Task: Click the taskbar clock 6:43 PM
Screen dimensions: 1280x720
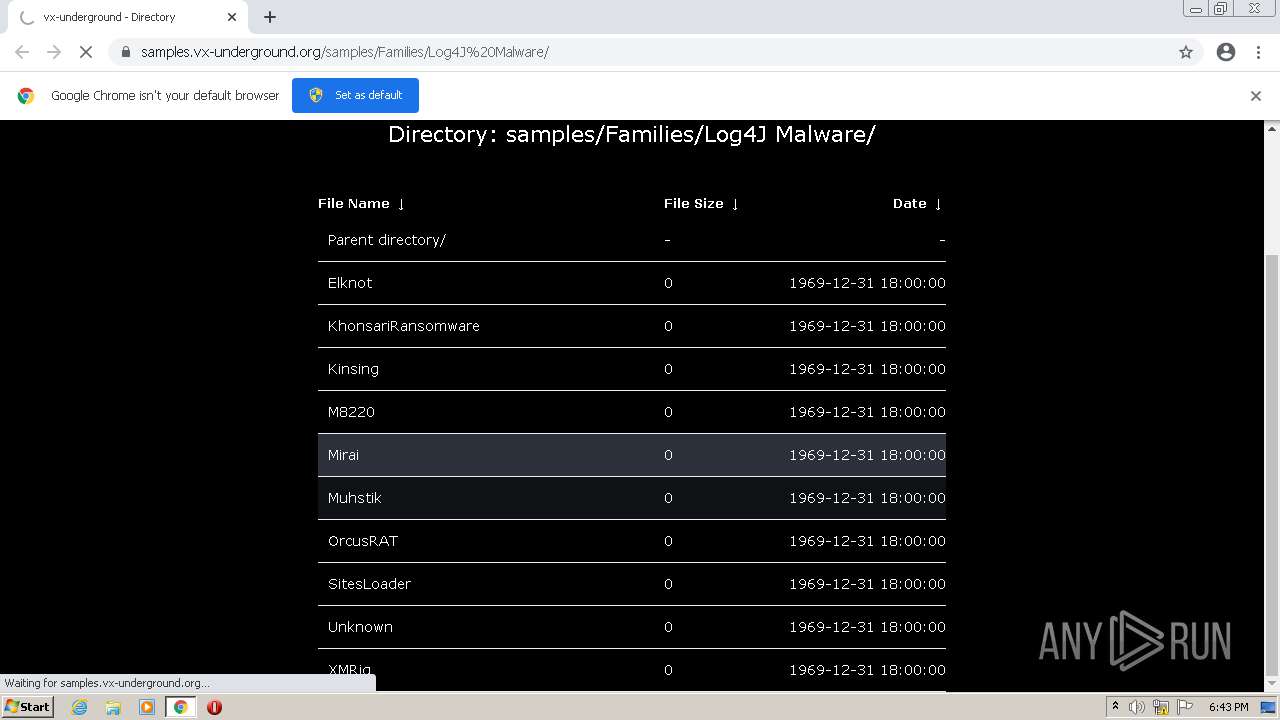Action: (1228, 707)
